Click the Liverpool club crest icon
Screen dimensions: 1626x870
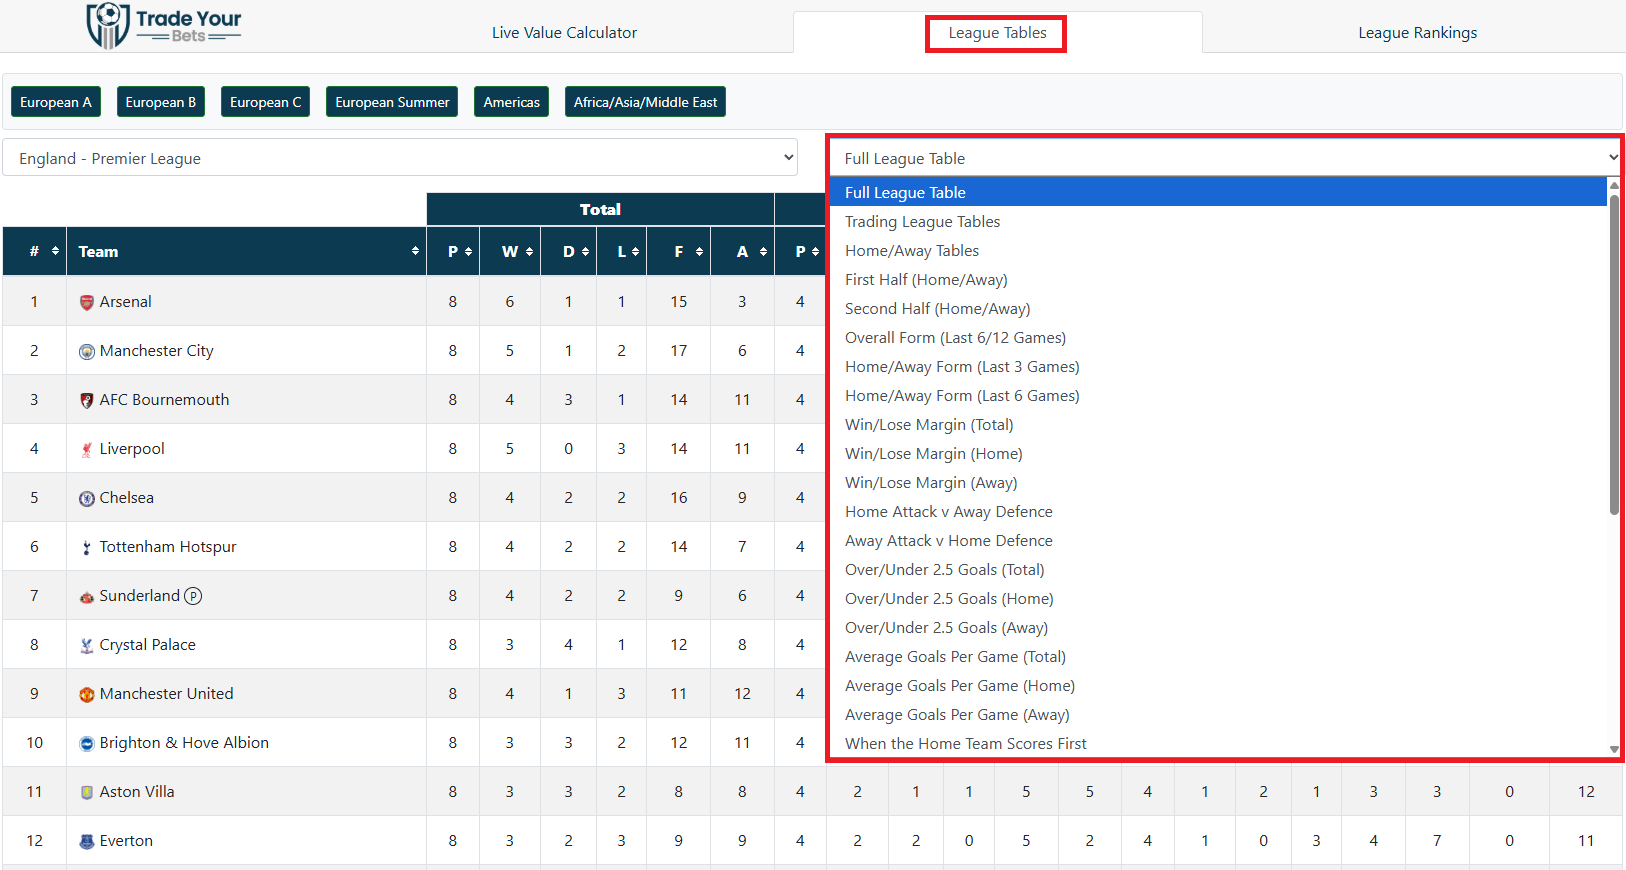(x=87, y=450)
